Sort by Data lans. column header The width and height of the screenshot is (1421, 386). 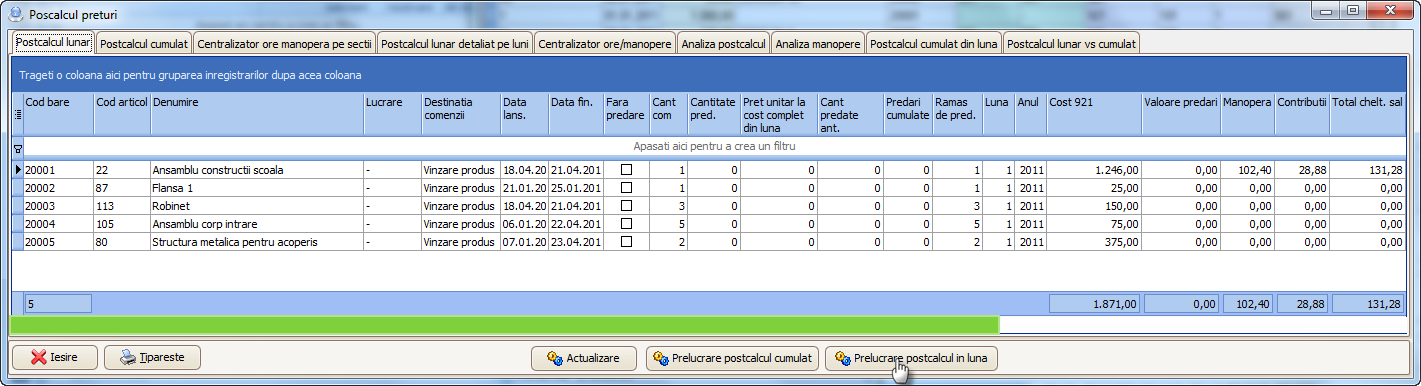point(524,114)
